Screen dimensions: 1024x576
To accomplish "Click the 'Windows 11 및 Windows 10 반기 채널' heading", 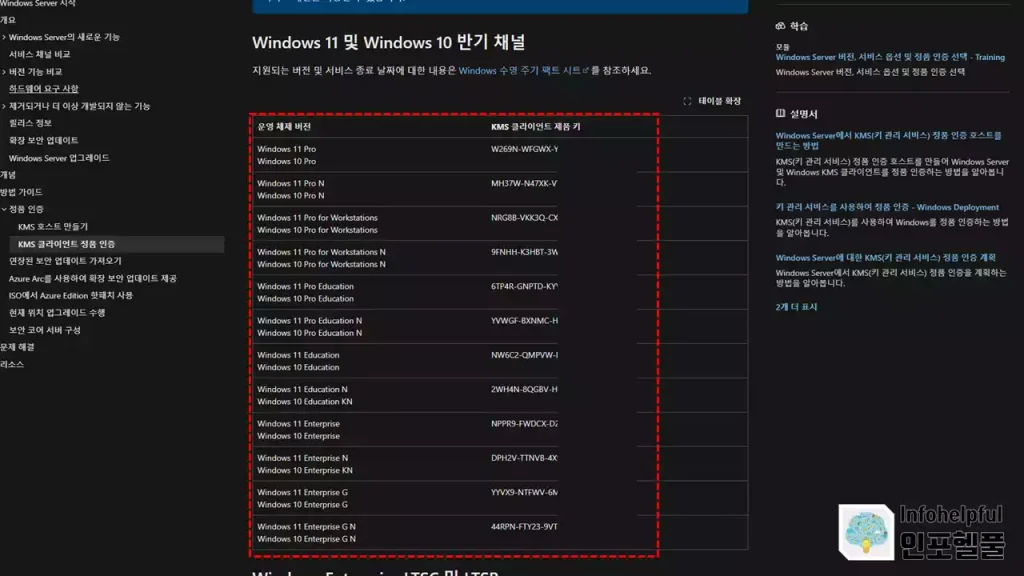I will click(x=389, y=42).
